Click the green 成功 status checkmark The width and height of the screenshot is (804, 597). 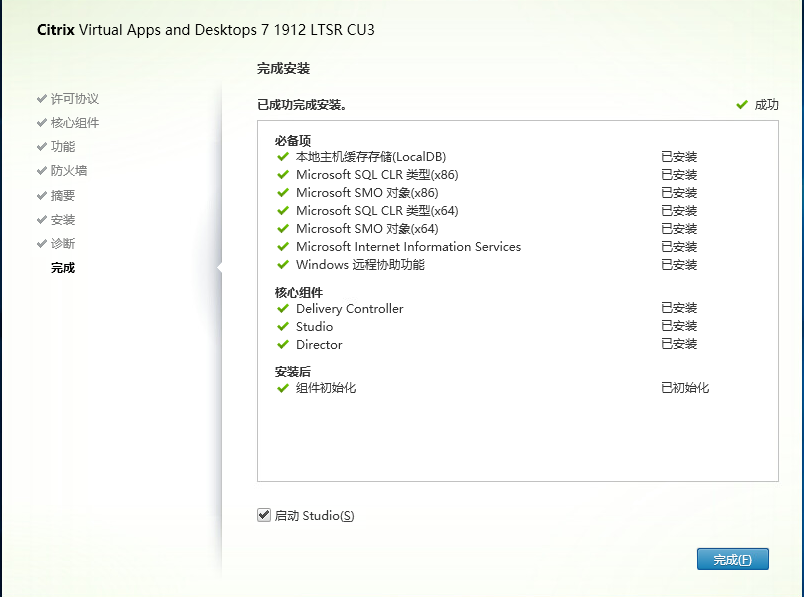click(x=742, y=104)
